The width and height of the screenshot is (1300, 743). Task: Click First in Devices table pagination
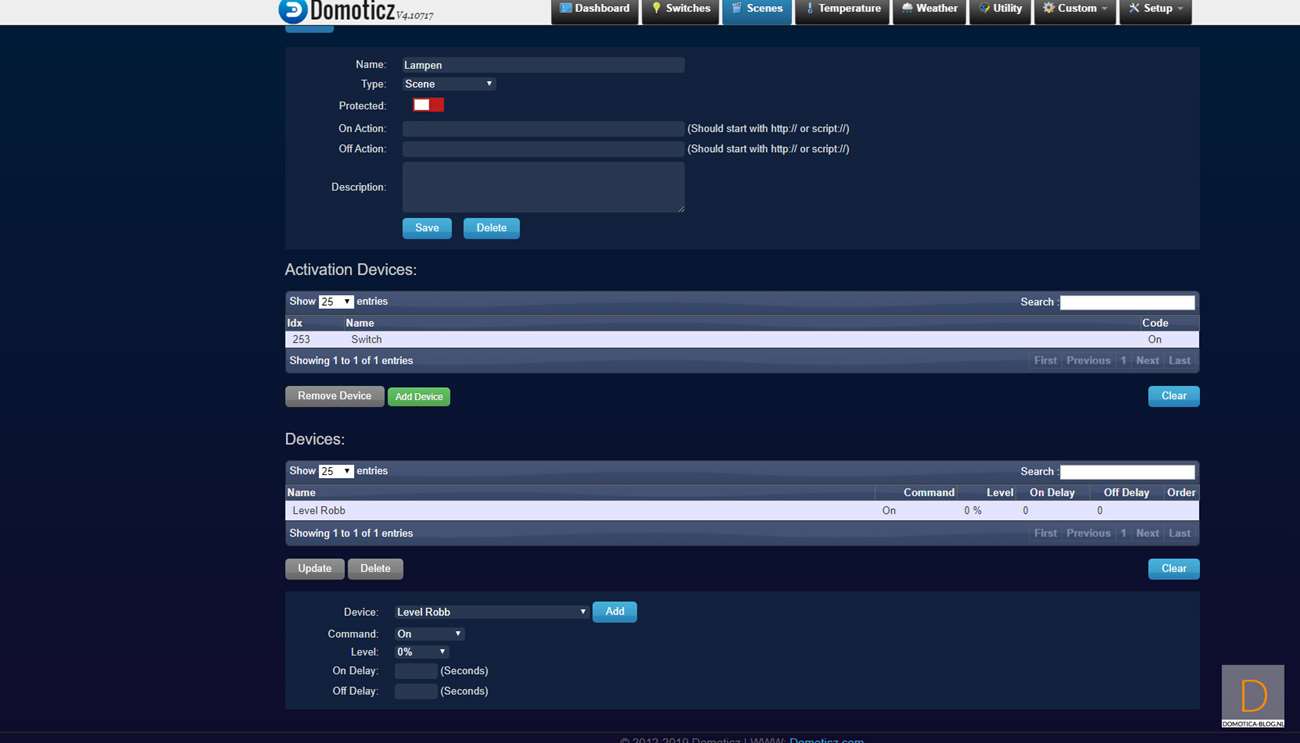1045,534
